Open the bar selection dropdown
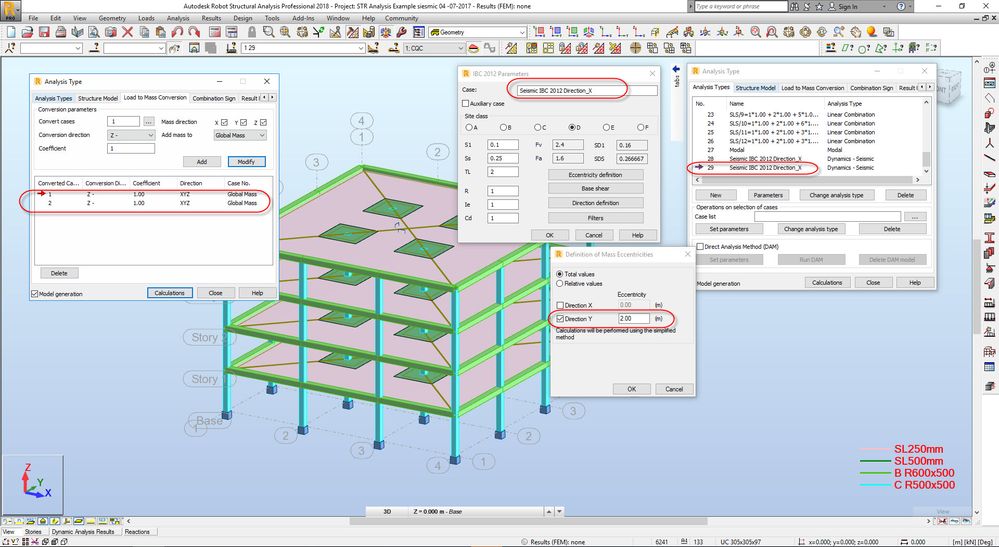 134,48
